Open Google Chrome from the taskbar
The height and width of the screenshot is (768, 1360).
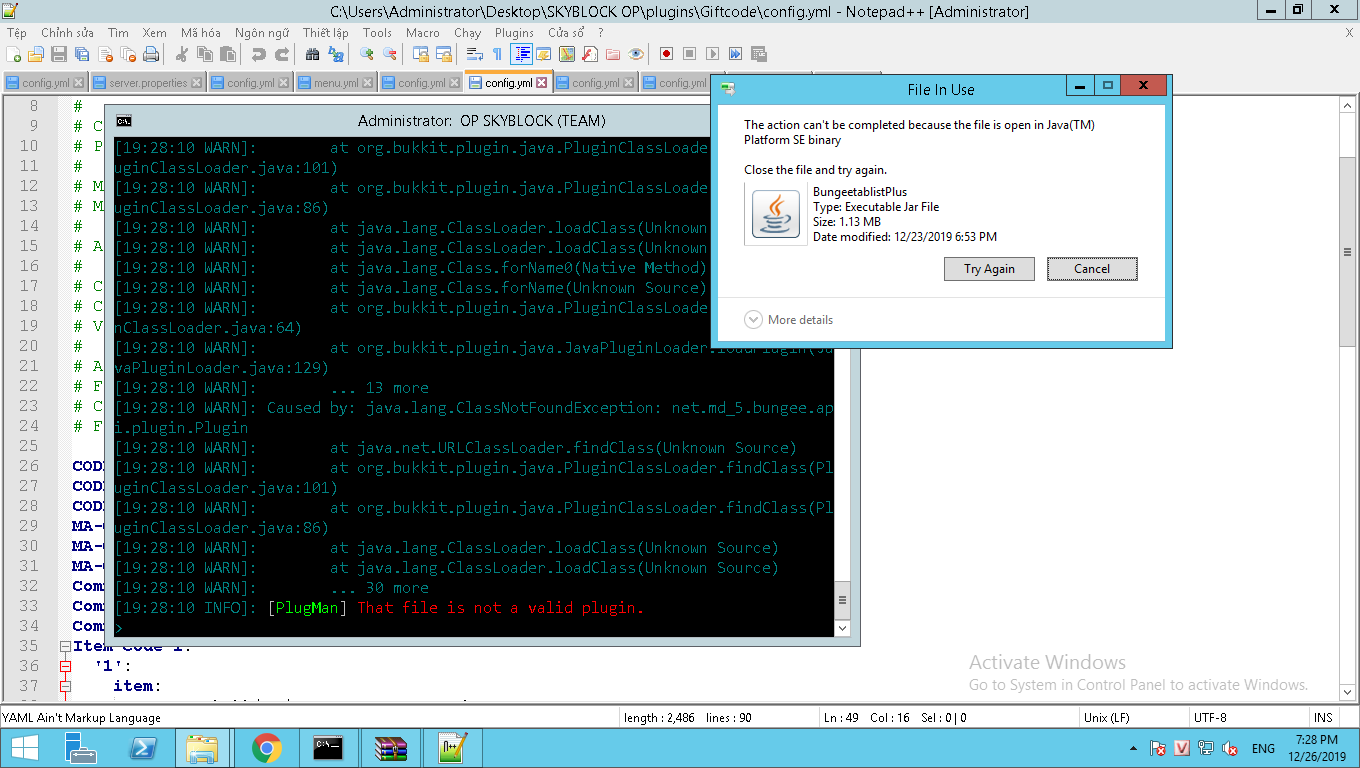click(266, 747)
